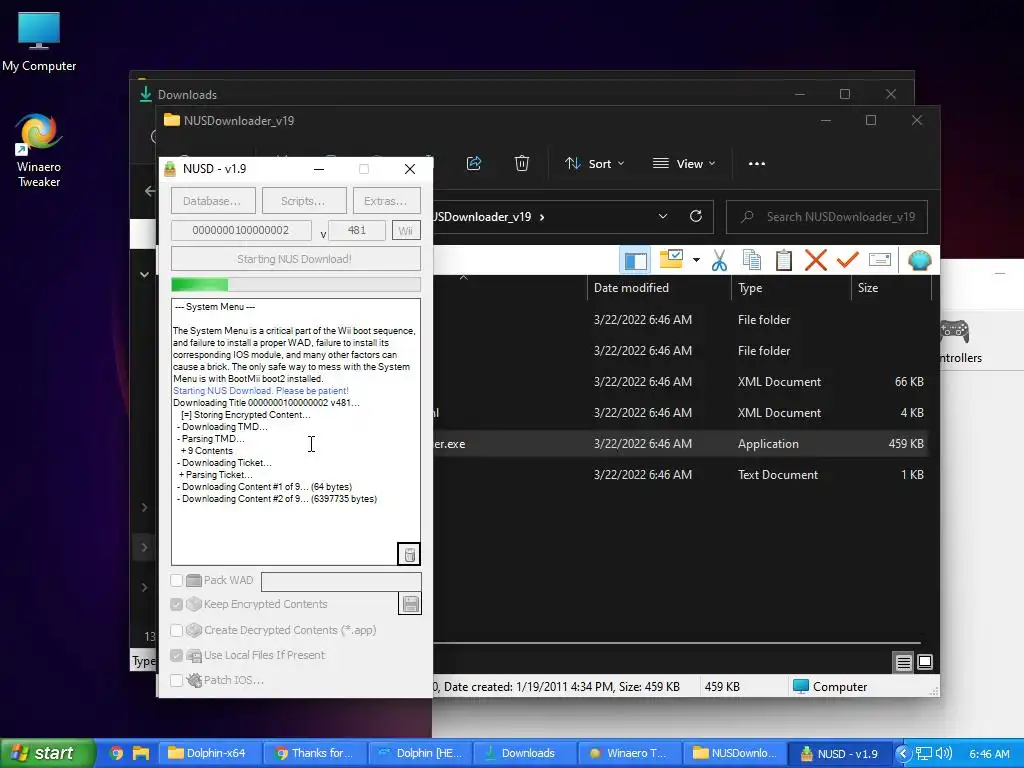
Task: Click the Cut scissors icon
Action: click(720, 261)
